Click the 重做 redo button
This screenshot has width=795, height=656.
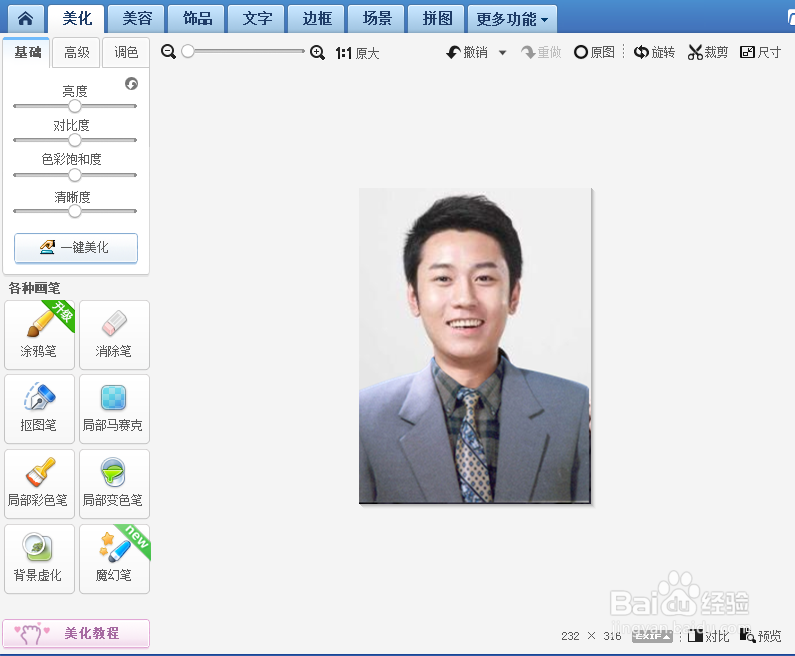click(x=541, y=52)
